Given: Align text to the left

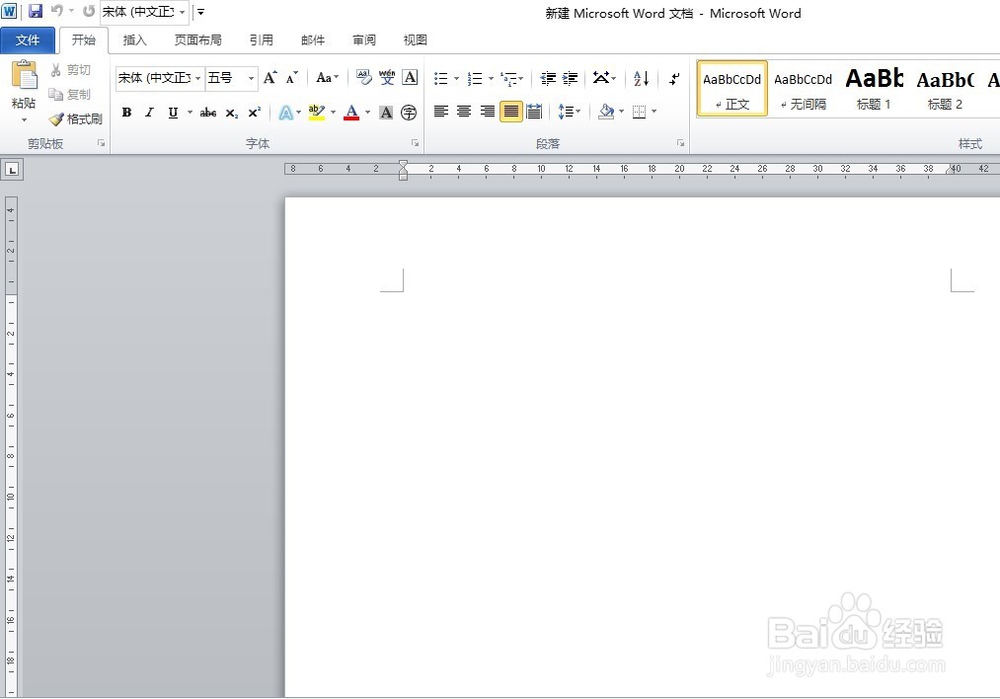Looking at the screenshot, I should click(x=441, y=112).
